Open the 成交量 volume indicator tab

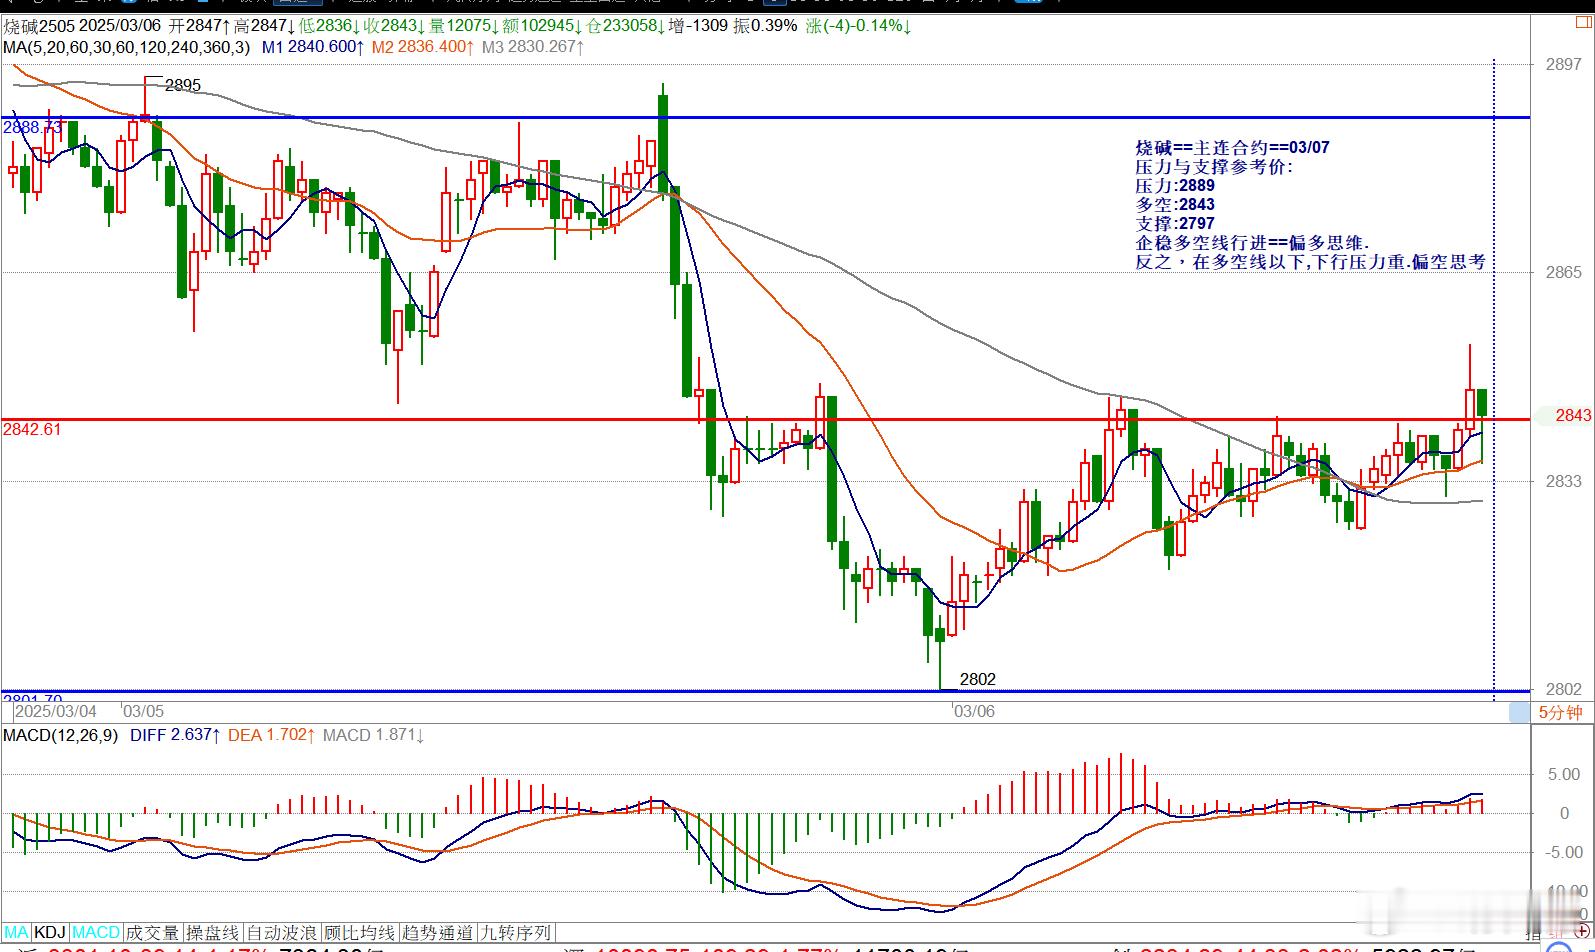tap(152, 932)
